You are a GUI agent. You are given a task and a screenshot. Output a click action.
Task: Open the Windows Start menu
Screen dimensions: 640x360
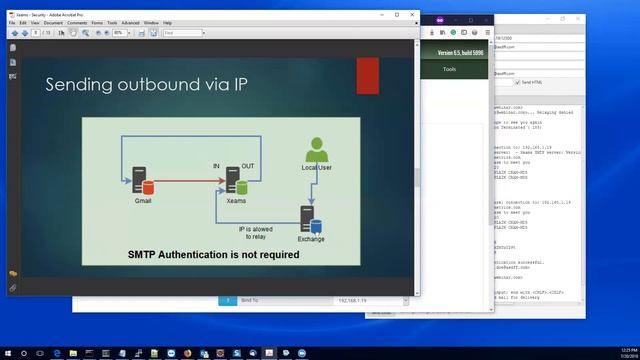pyautogui.click(x=8, y=353)
